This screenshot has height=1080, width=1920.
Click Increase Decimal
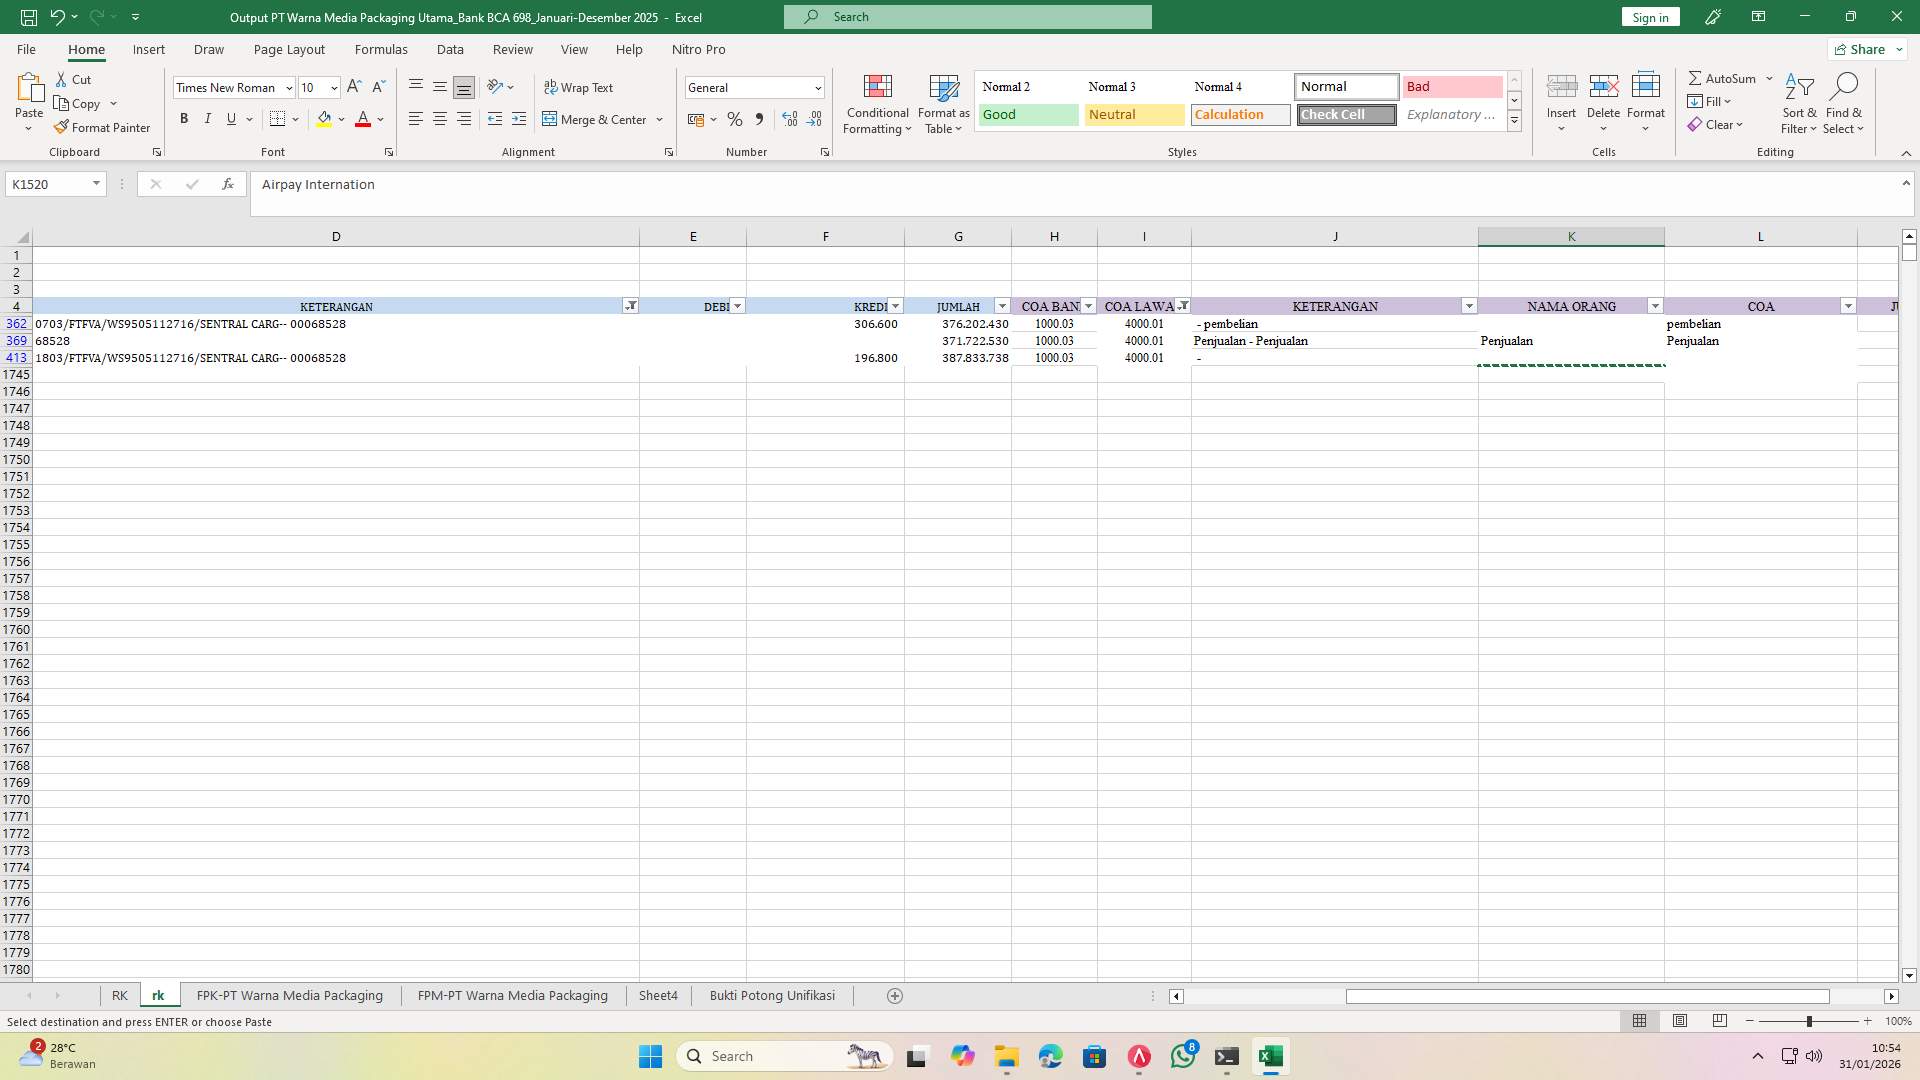pyautogui.click(x=789, y=119)
